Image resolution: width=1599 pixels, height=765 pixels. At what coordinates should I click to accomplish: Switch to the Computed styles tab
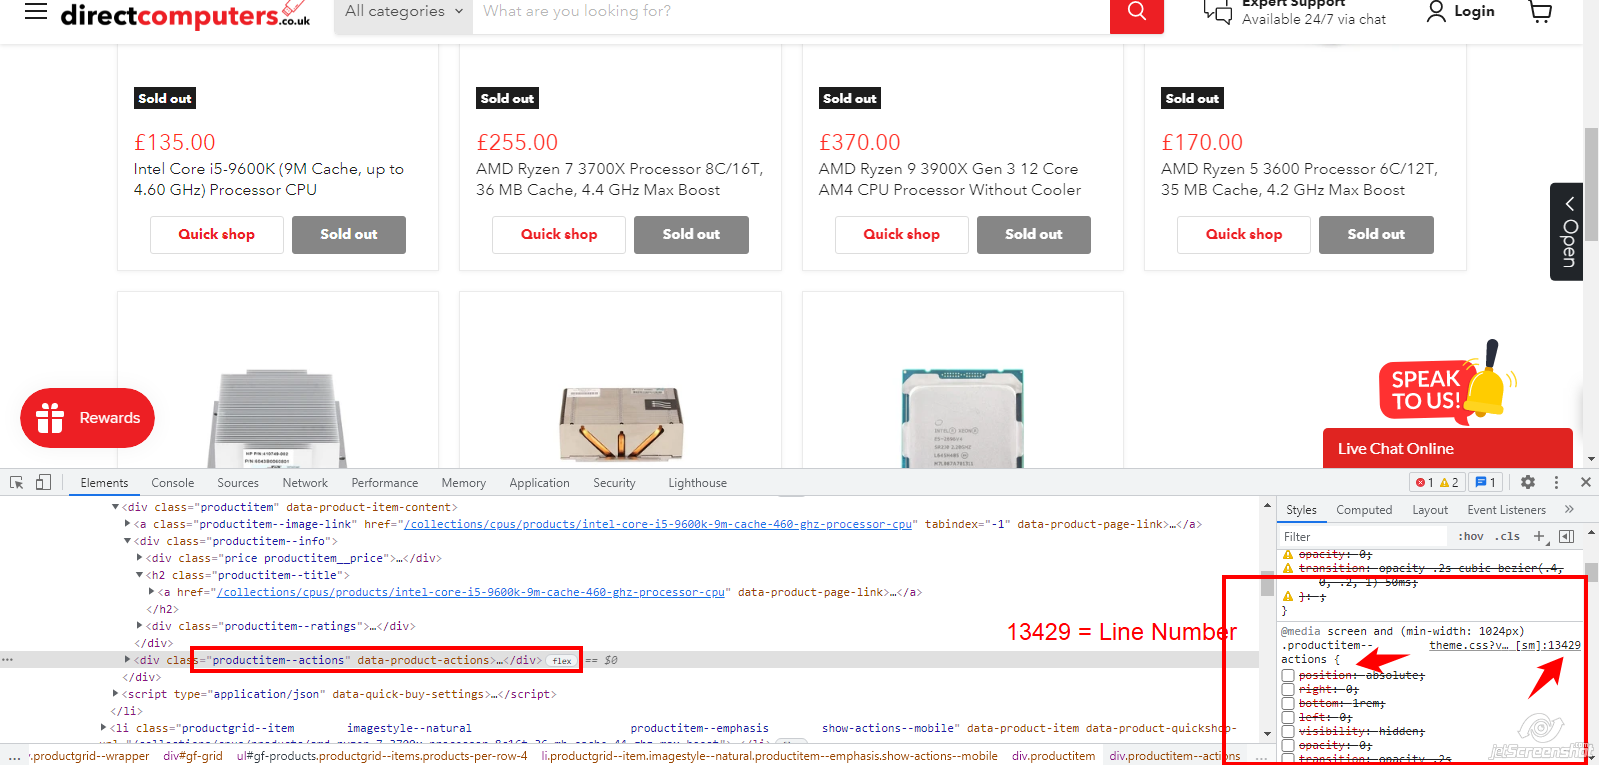[1364, 509]
